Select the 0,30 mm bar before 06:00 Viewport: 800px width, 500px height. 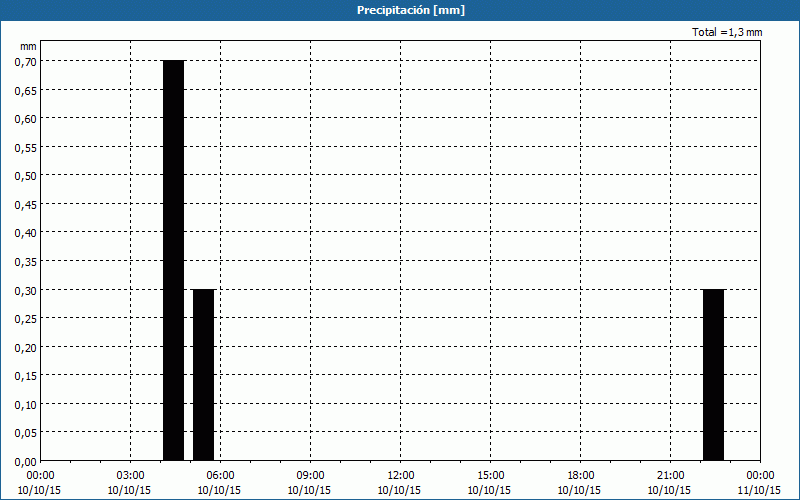[x=203, y=375]
